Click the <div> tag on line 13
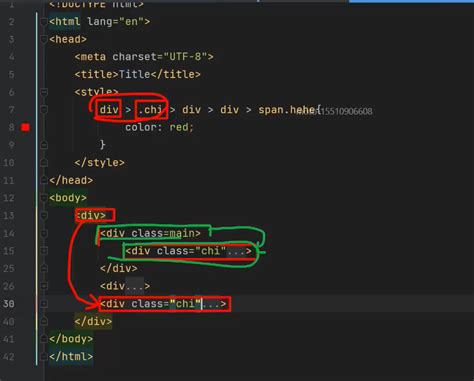The height and width of the screenshot is (381, 474). pyautogui.click(x=90, y=215)
